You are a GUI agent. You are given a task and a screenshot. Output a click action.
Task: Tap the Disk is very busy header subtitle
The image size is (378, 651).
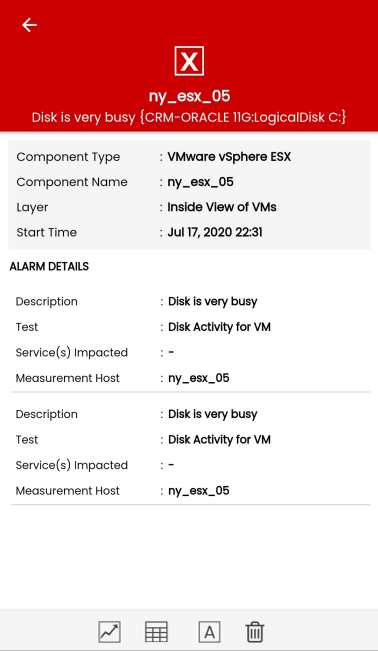[x=189, y=117]
